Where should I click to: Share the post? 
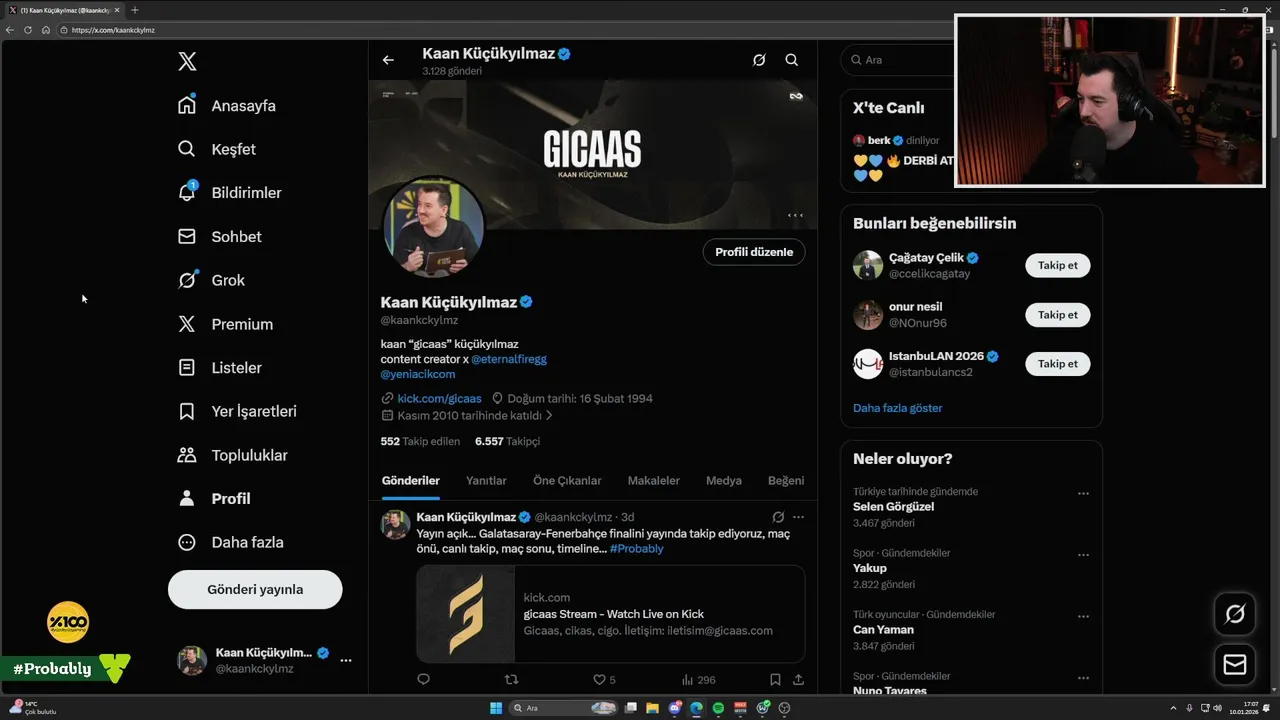(x=798, y=680)
